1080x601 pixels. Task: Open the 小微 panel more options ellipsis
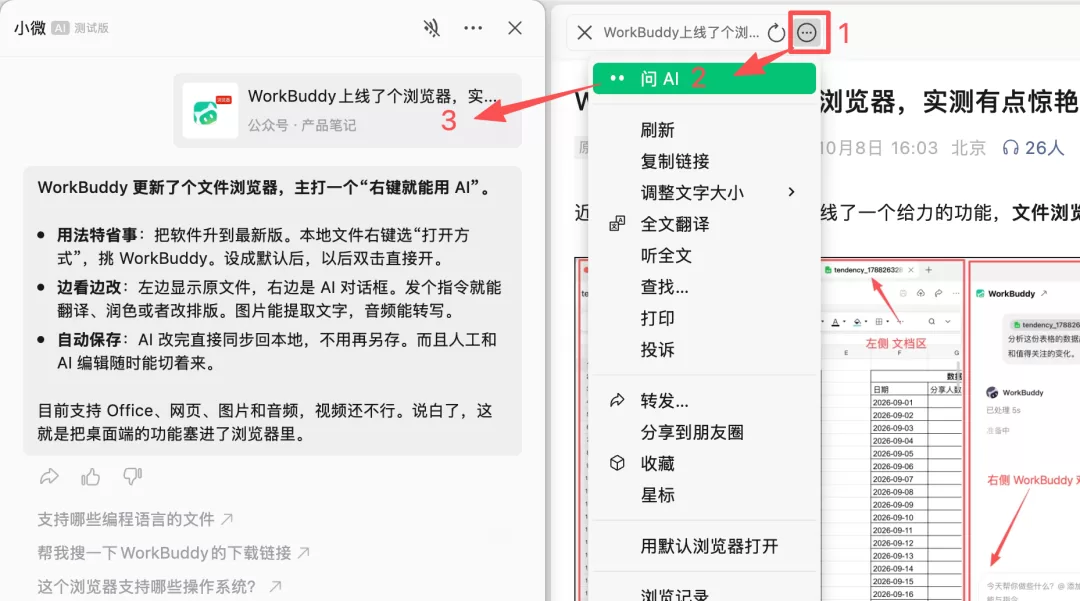click(x=473, y=28)
